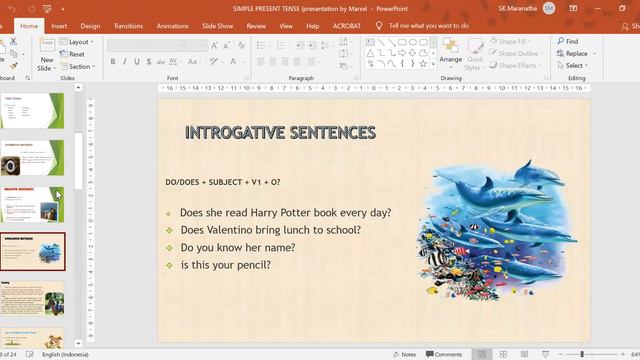Toggle Align Left paragraph alignment
640x360 pixels.
pos(260,62)
